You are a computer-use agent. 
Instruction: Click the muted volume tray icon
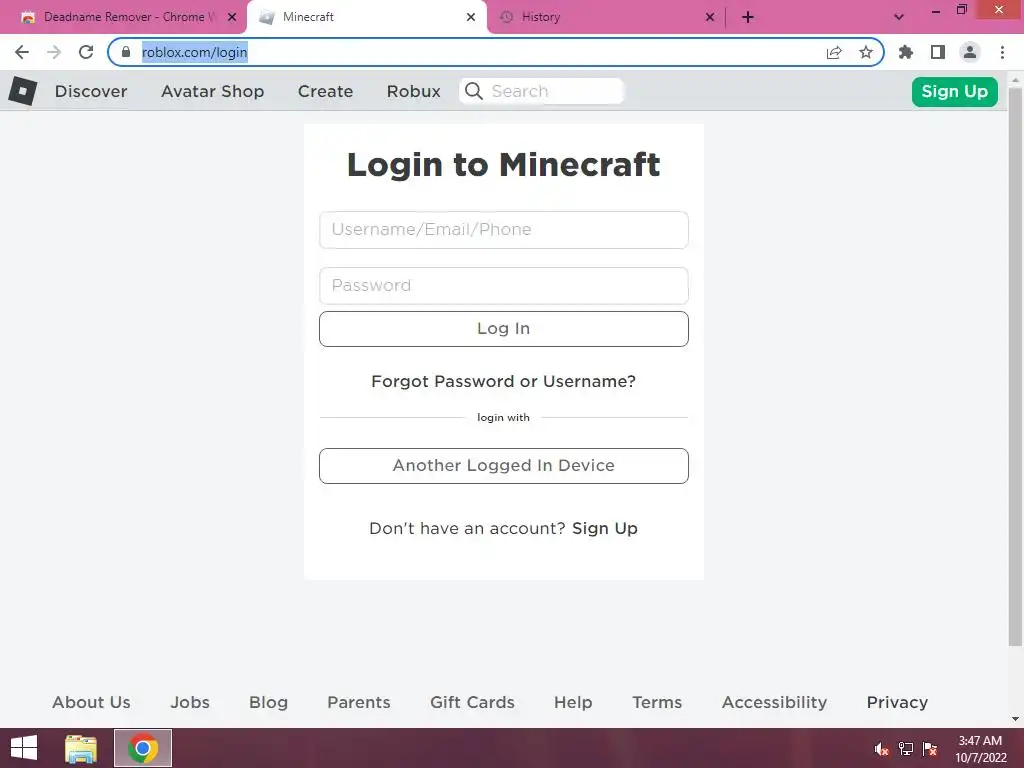881,749
